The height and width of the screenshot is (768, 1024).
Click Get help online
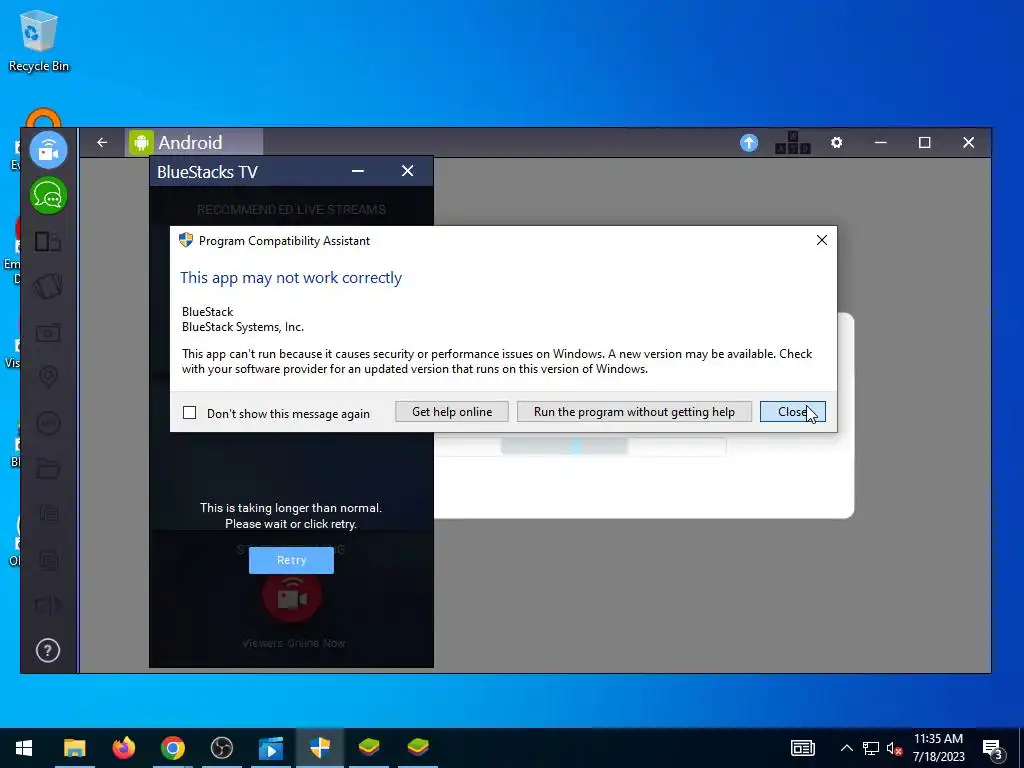452,411
